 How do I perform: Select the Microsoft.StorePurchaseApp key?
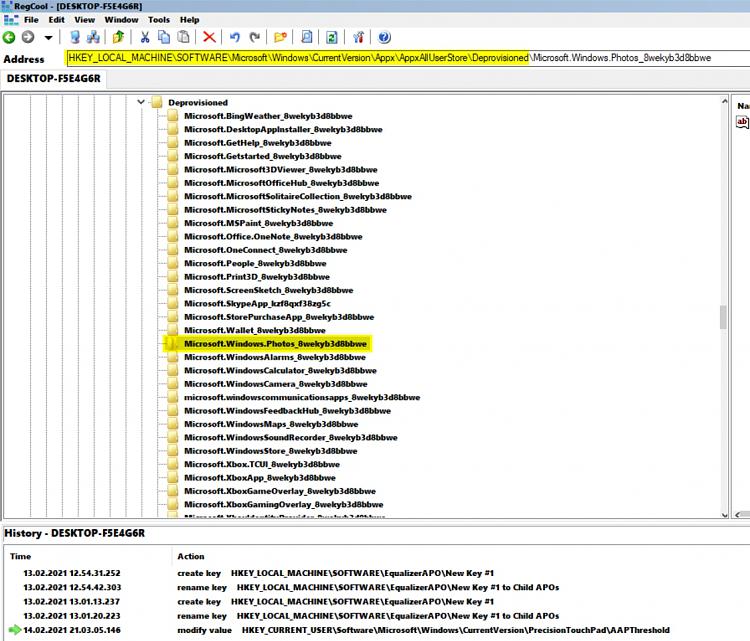(x=279, y=317)
